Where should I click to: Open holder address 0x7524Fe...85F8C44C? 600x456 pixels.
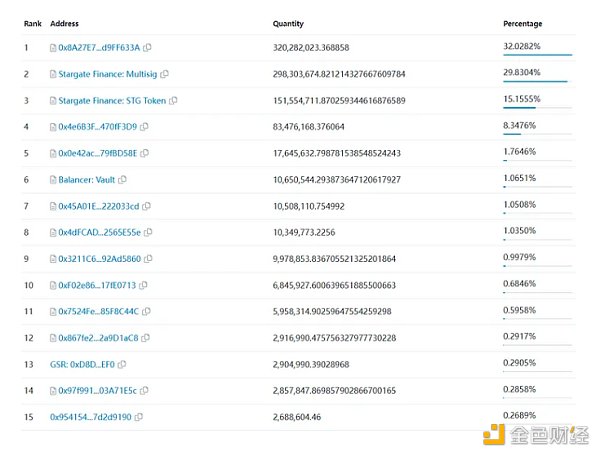[x=99, y=311]
